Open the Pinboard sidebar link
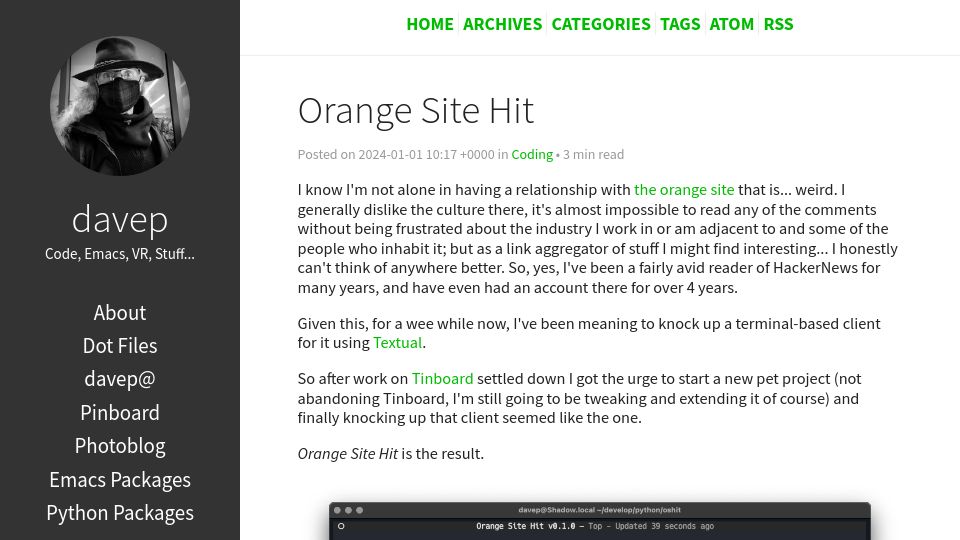 120,413
